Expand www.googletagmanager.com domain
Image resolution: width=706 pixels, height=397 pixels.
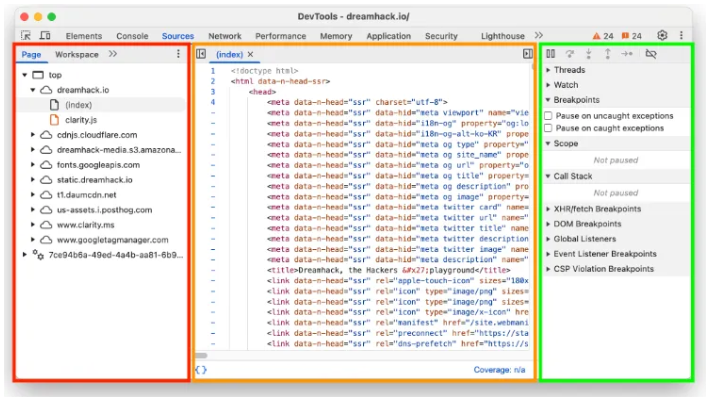(x=33, y=240)
